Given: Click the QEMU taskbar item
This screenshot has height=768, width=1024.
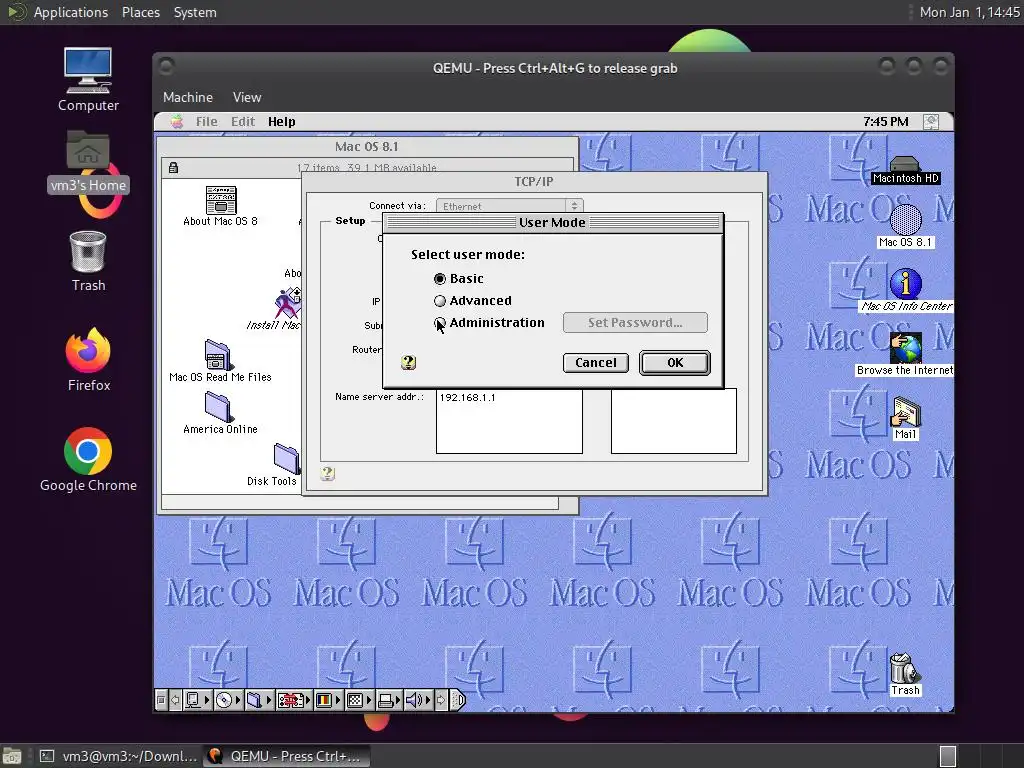Looking at the screenshot, I should click(x=286, y=756).
